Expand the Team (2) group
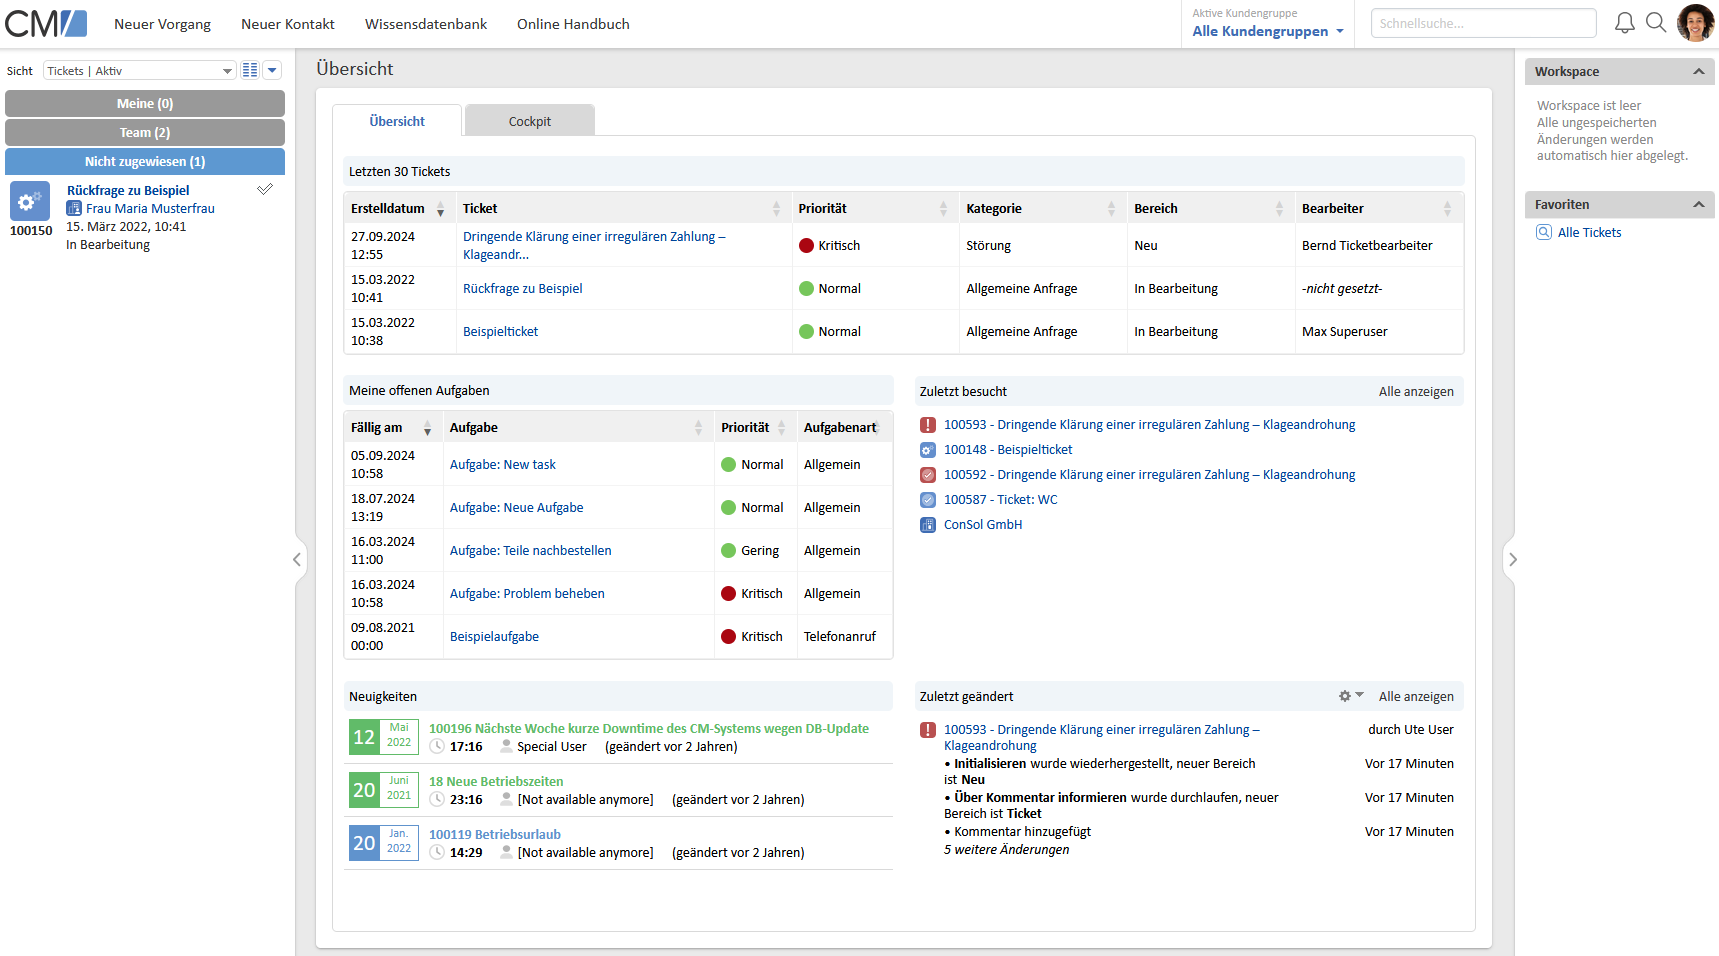 point(145,132)
